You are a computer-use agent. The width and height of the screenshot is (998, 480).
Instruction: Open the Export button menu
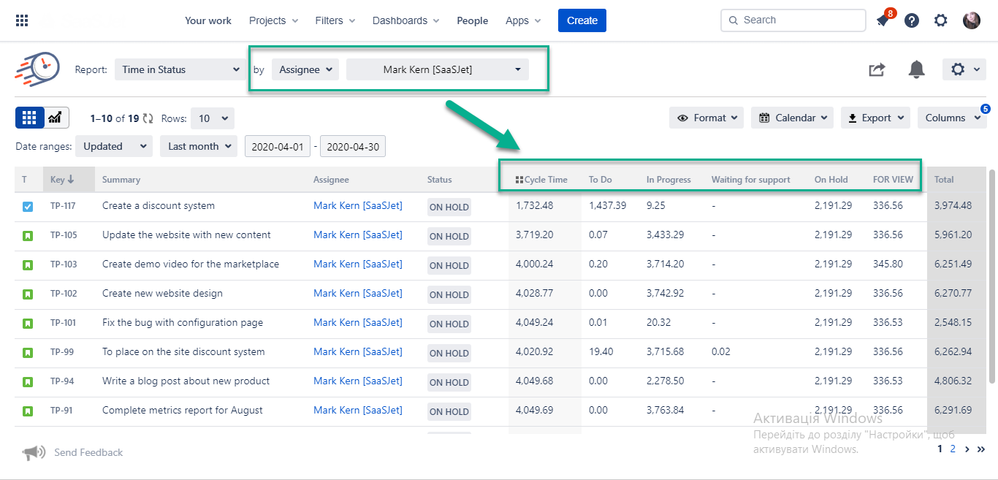coord(875,118)
